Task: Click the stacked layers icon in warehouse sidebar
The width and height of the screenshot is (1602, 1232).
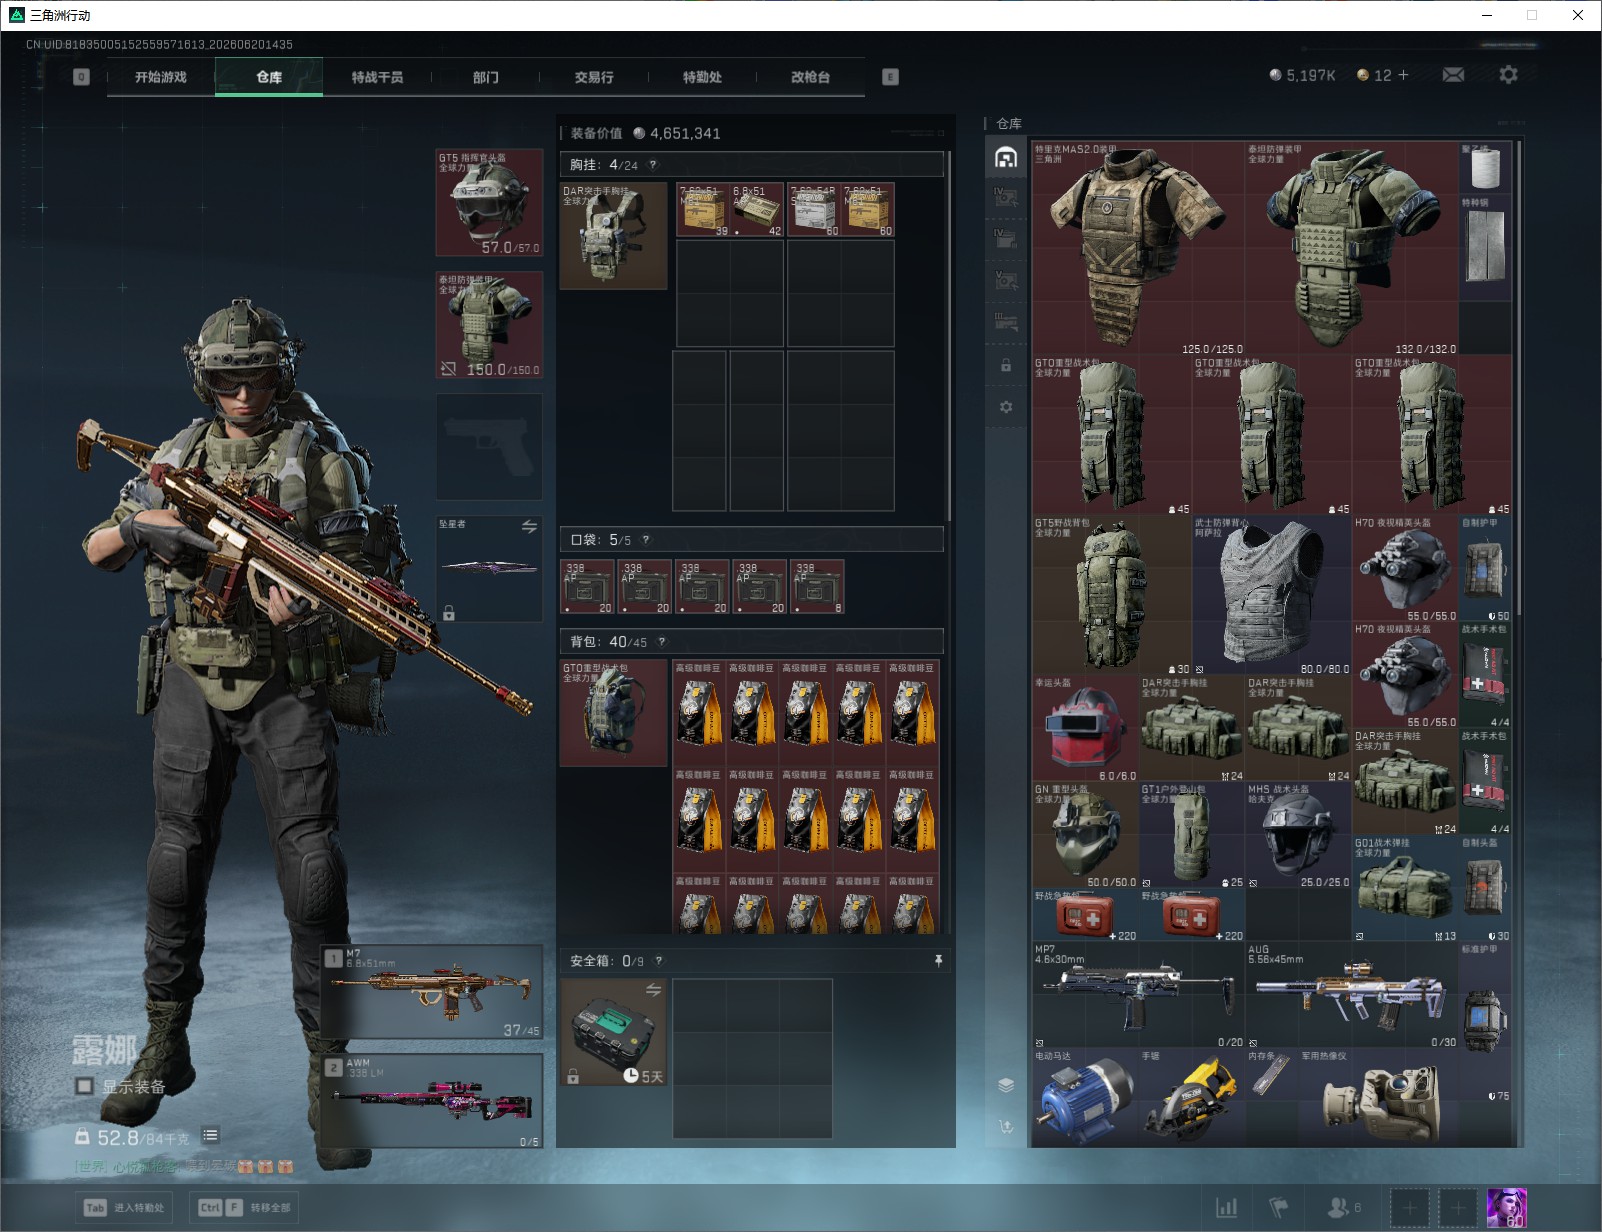Action: coord(1006,1085)
